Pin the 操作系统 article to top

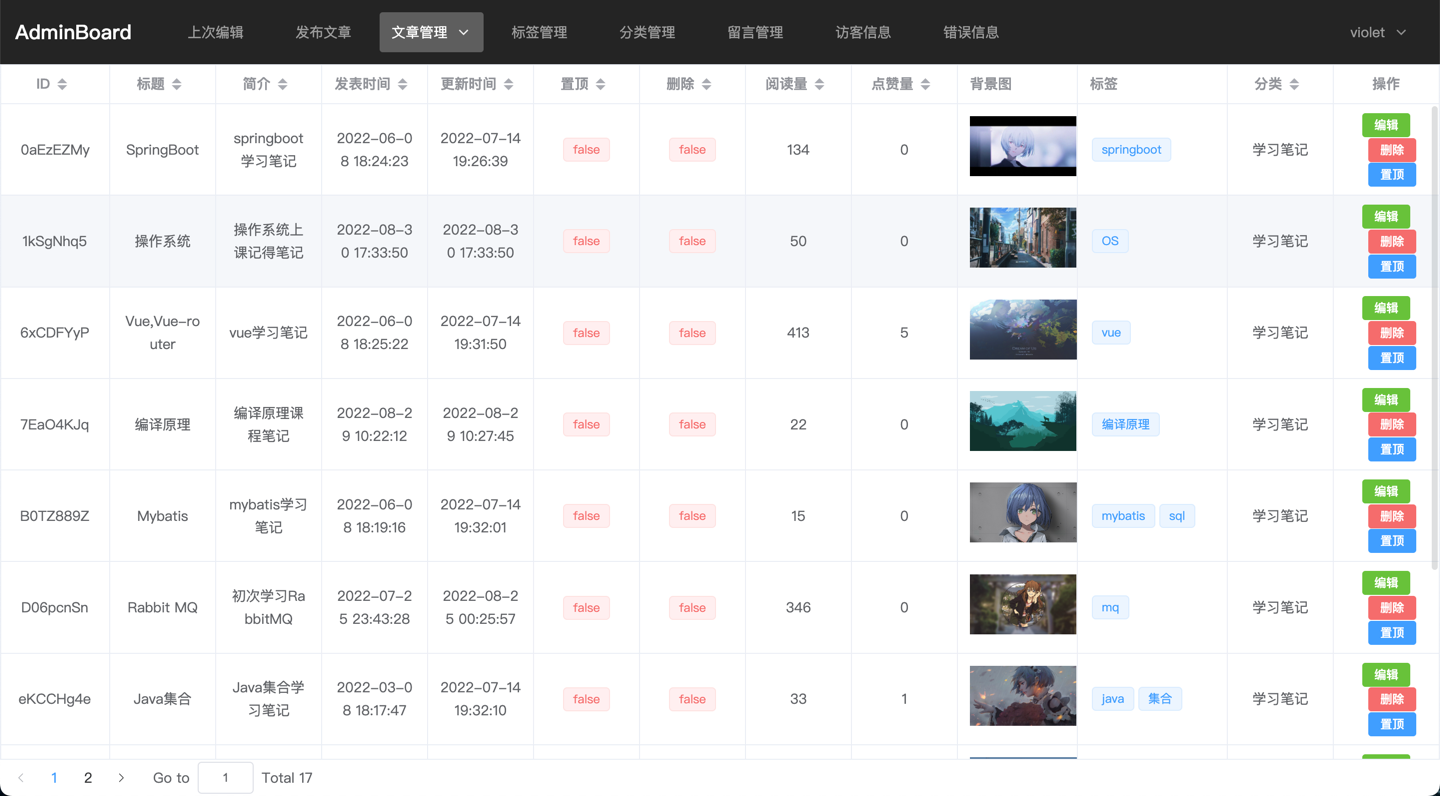pyautogui.click(x=1392, y=266)
